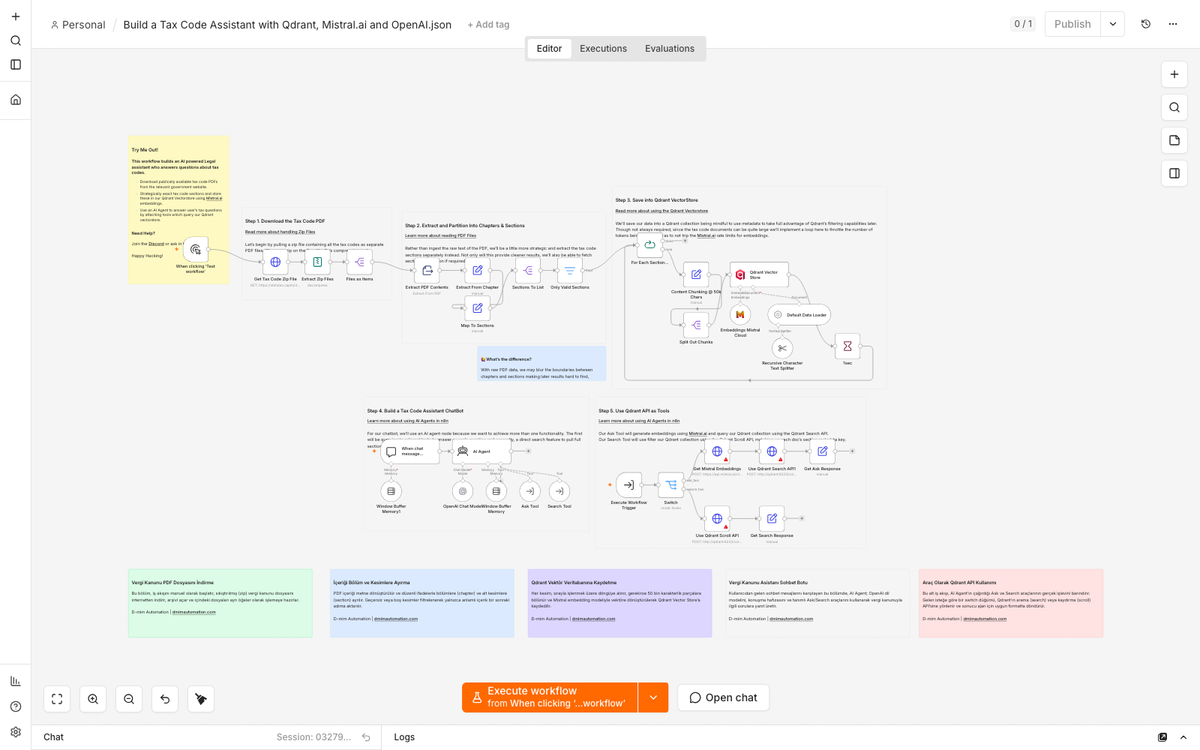Toggle the sidebar panel icon below search
The image size is (1200, 750).
pos(15,64)
